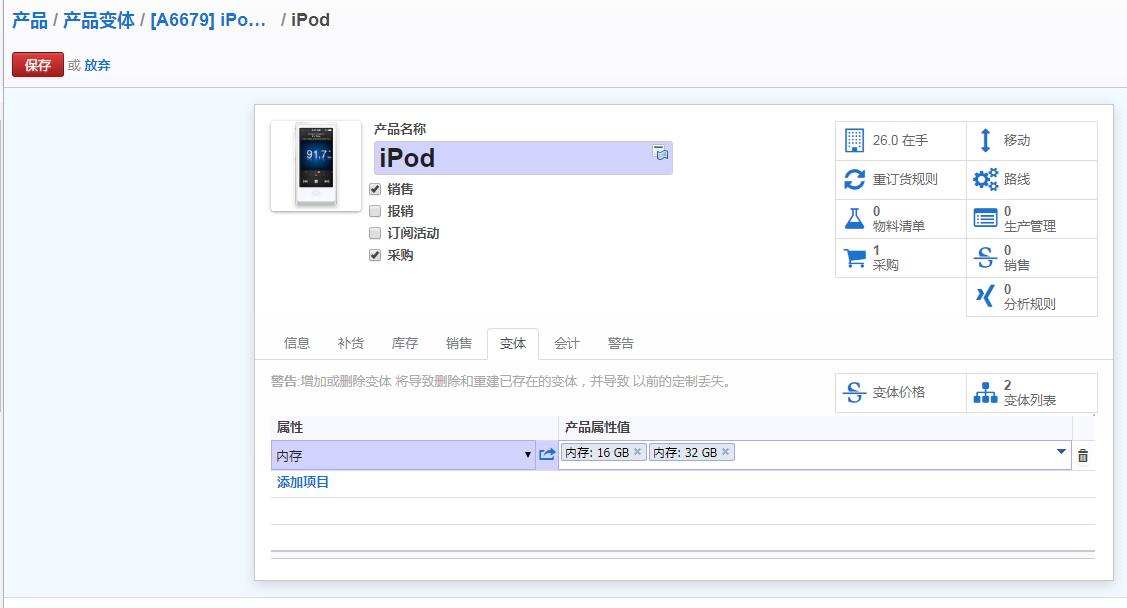This screenshot has height=608, width=1127.
Task: Switch to the 补货 tab
Action: 350,344
